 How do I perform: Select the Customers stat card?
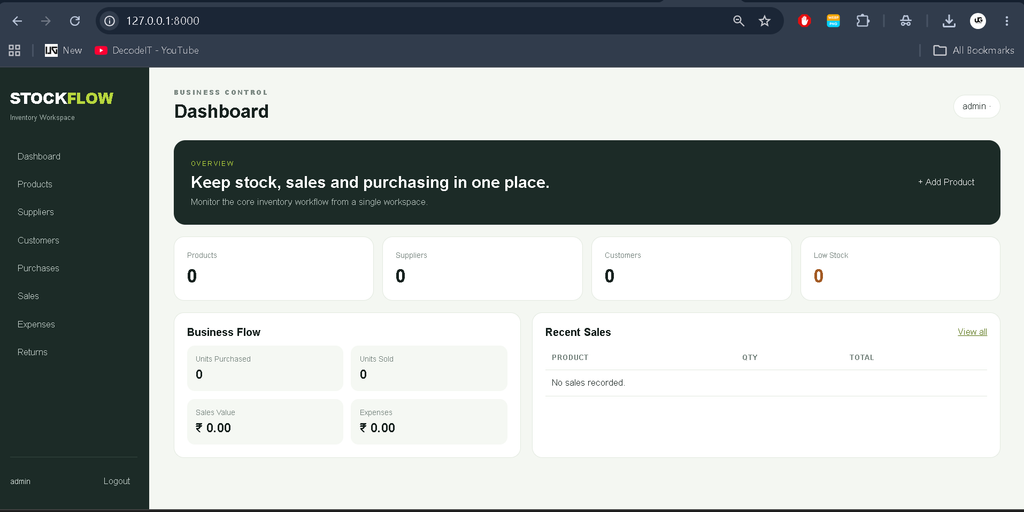coord(691,268)
